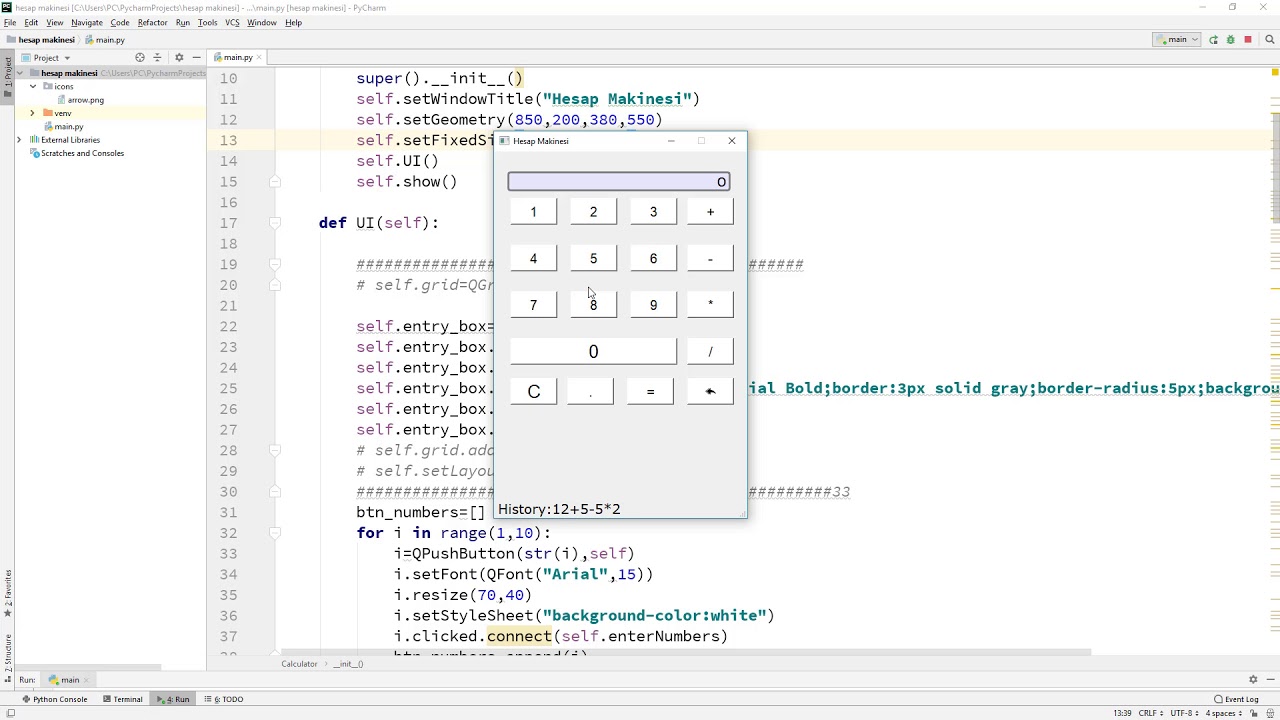1280x720 pixels.
Task: Click the debug bug icon
Action: [x=1230, y=40]
